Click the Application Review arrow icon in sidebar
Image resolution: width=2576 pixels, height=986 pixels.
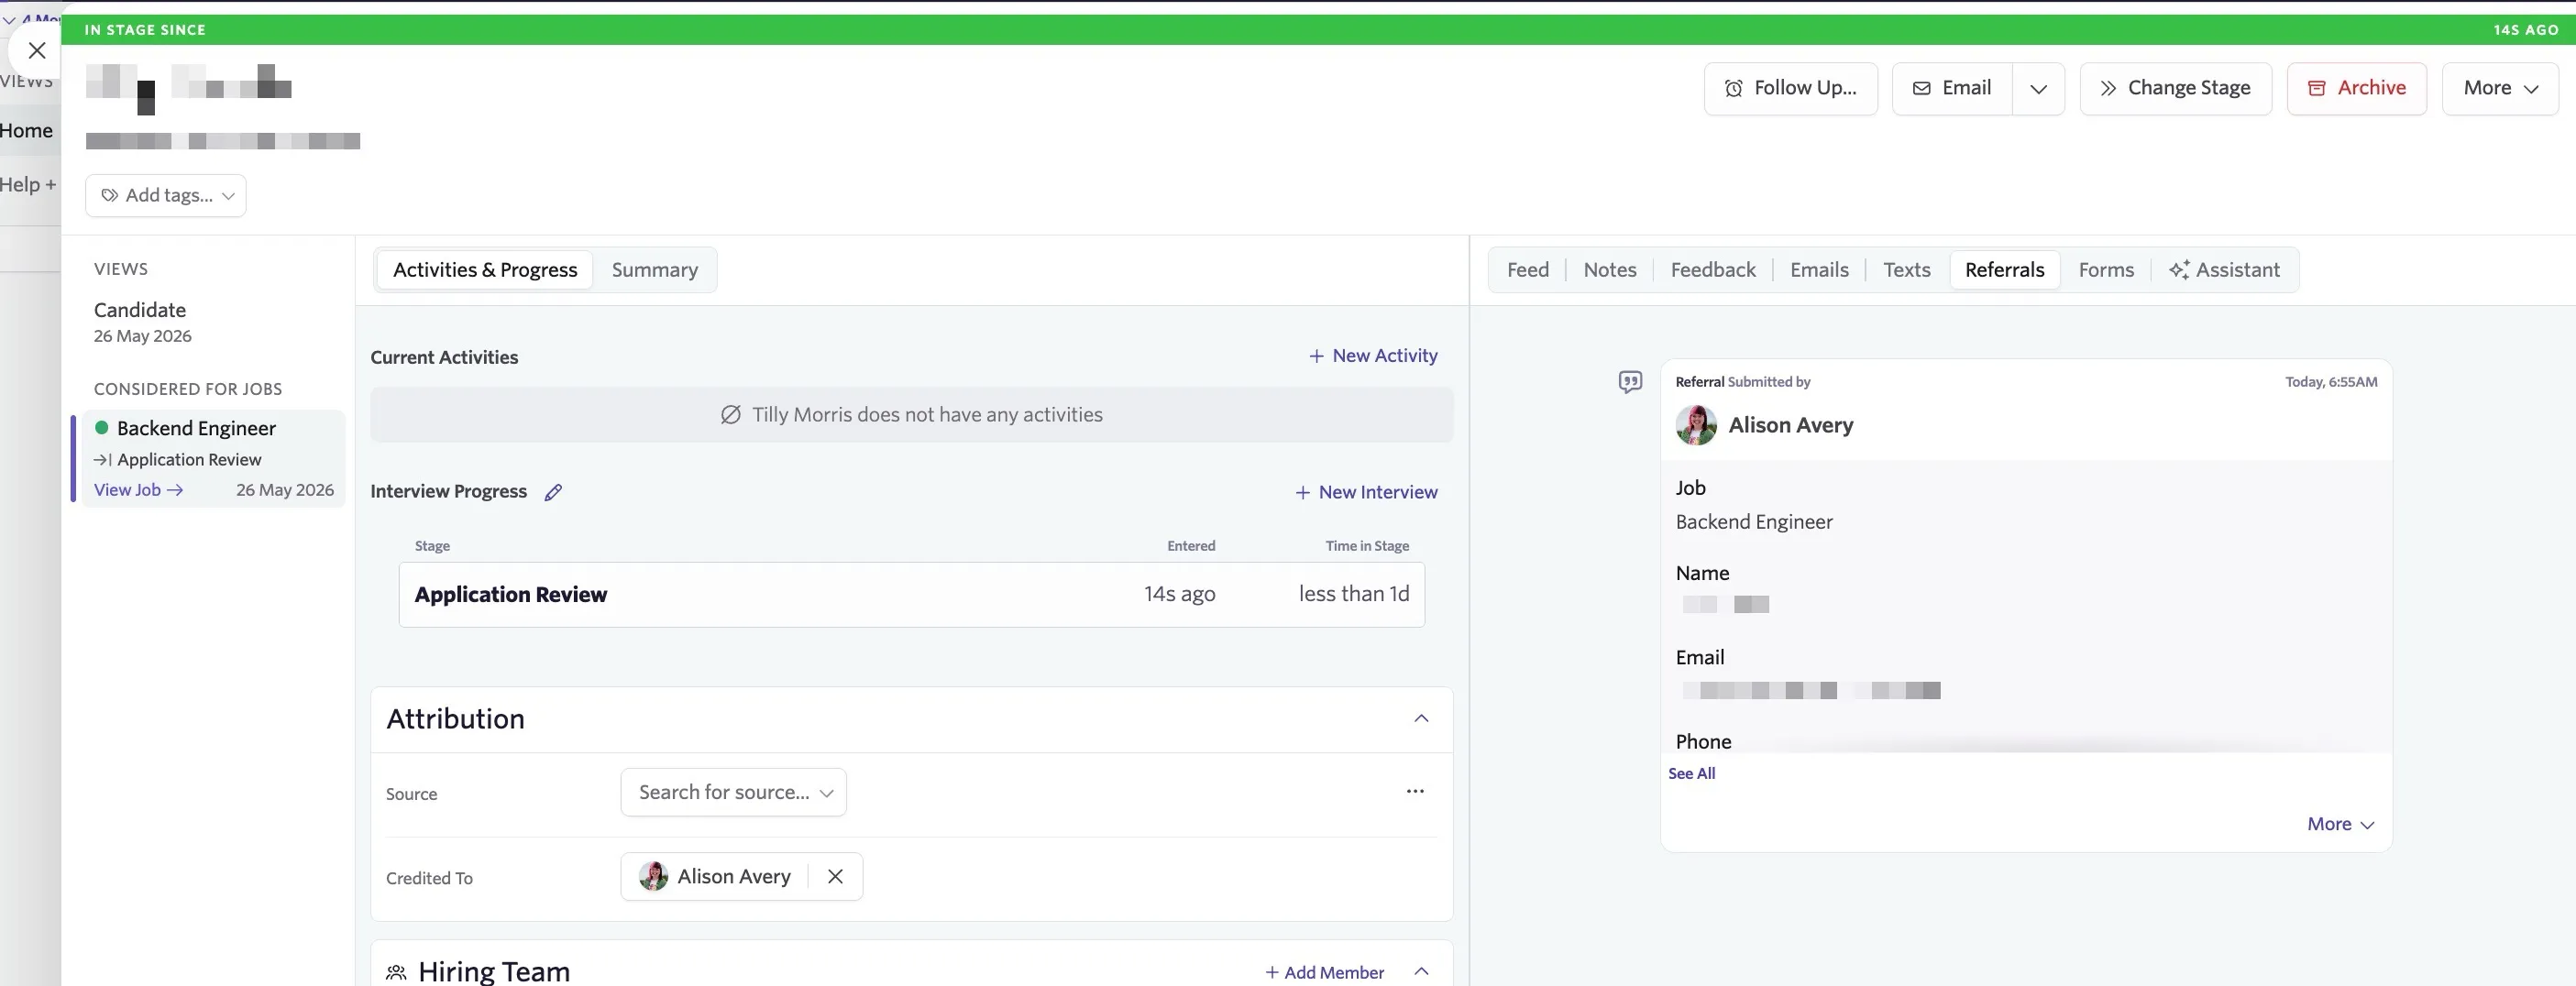[102, 460]
